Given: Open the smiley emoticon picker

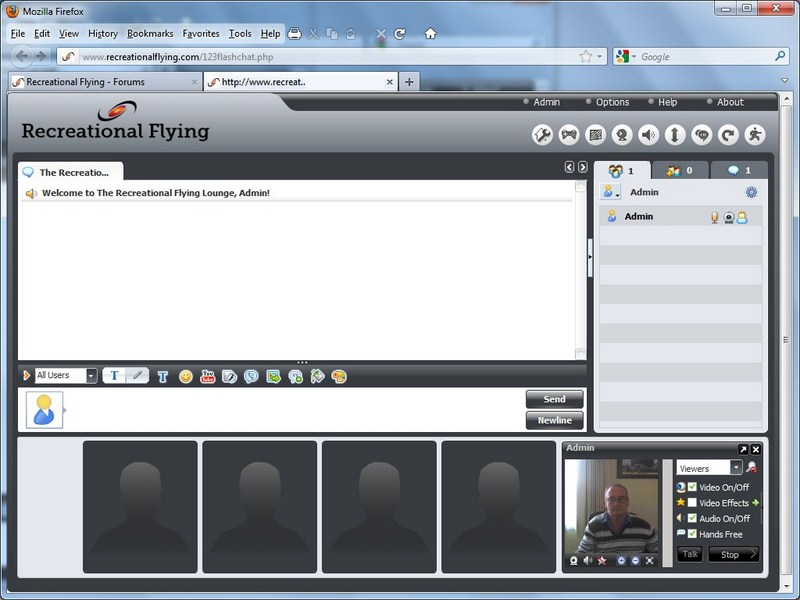Looking at the screenshot, I should pyautogui.click(x=186, y=377).
